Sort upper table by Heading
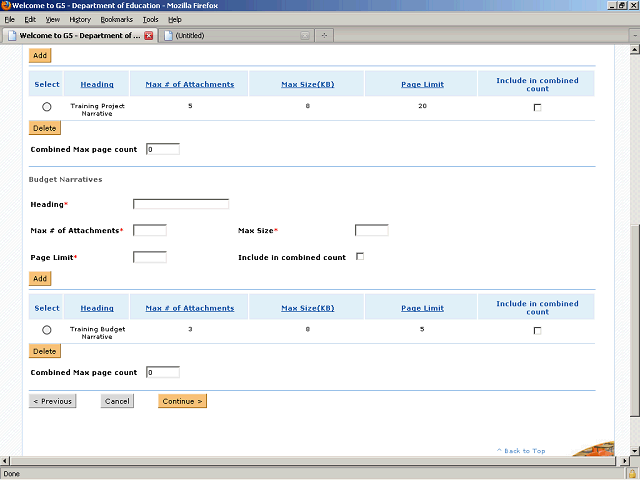The image size is (640, 480). [x=97, y=84]
